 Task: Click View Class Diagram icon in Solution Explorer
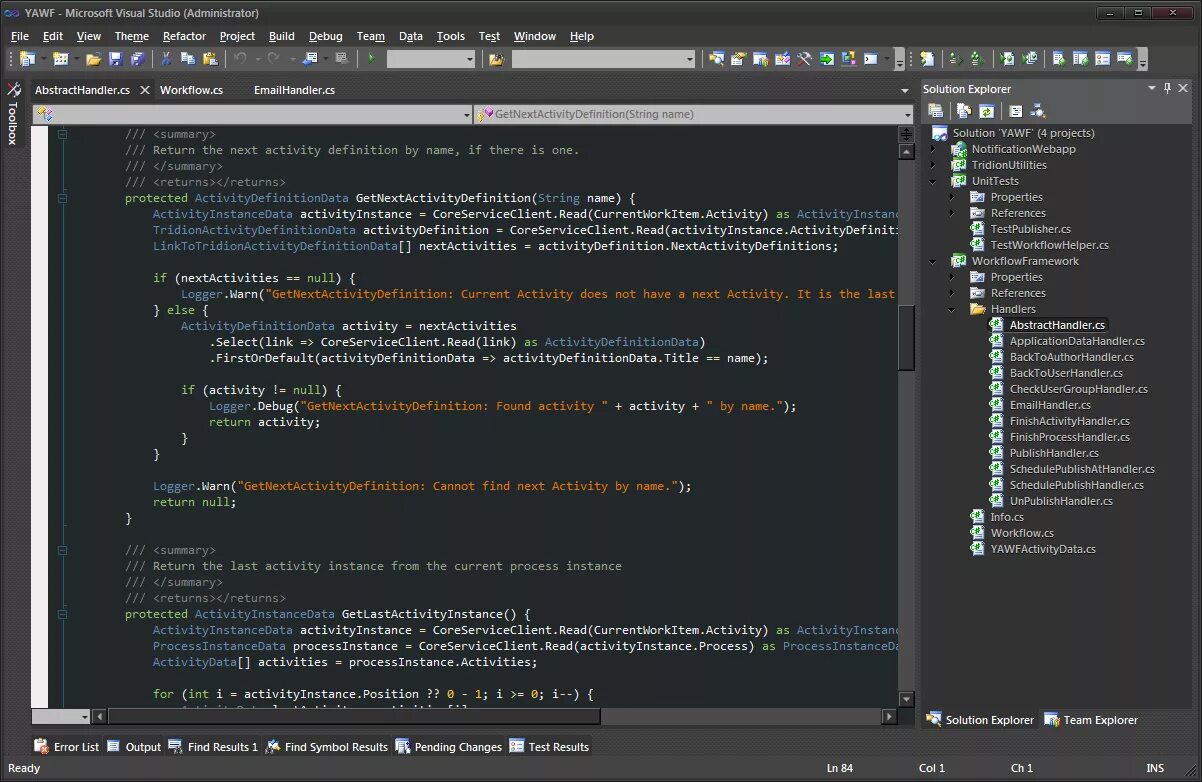pyautogui.click(x=1038, y=111)
